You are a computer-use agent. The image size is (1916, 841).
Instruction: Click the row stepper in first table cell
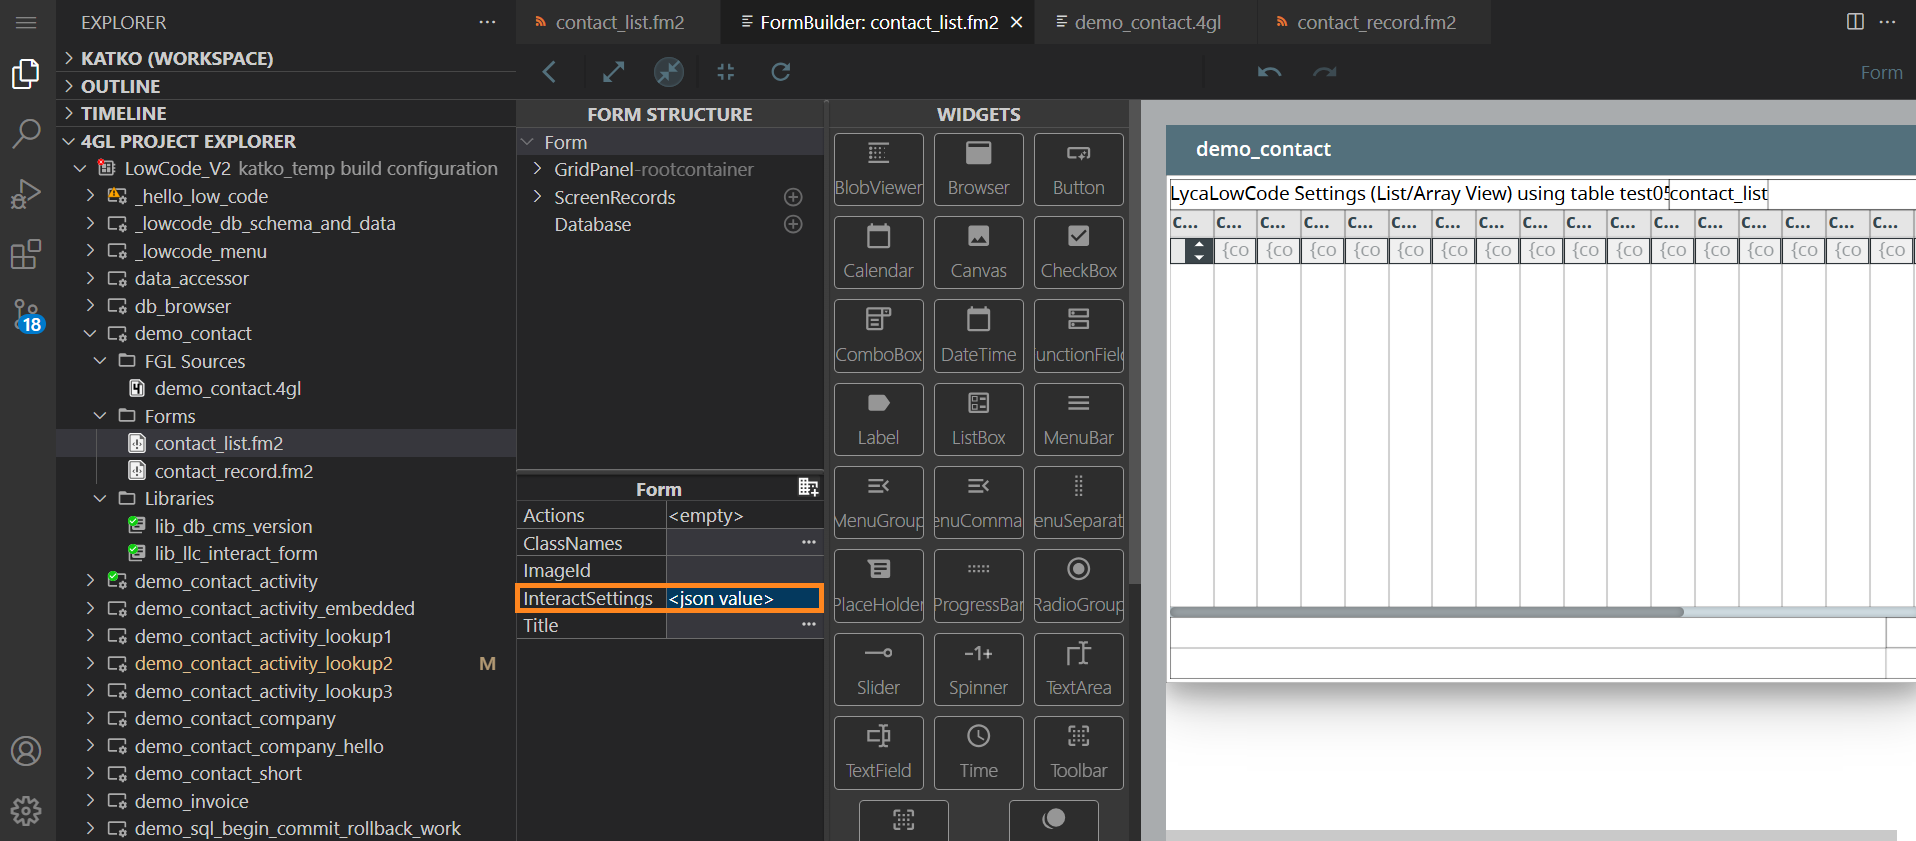click(x=1198, y=251)
